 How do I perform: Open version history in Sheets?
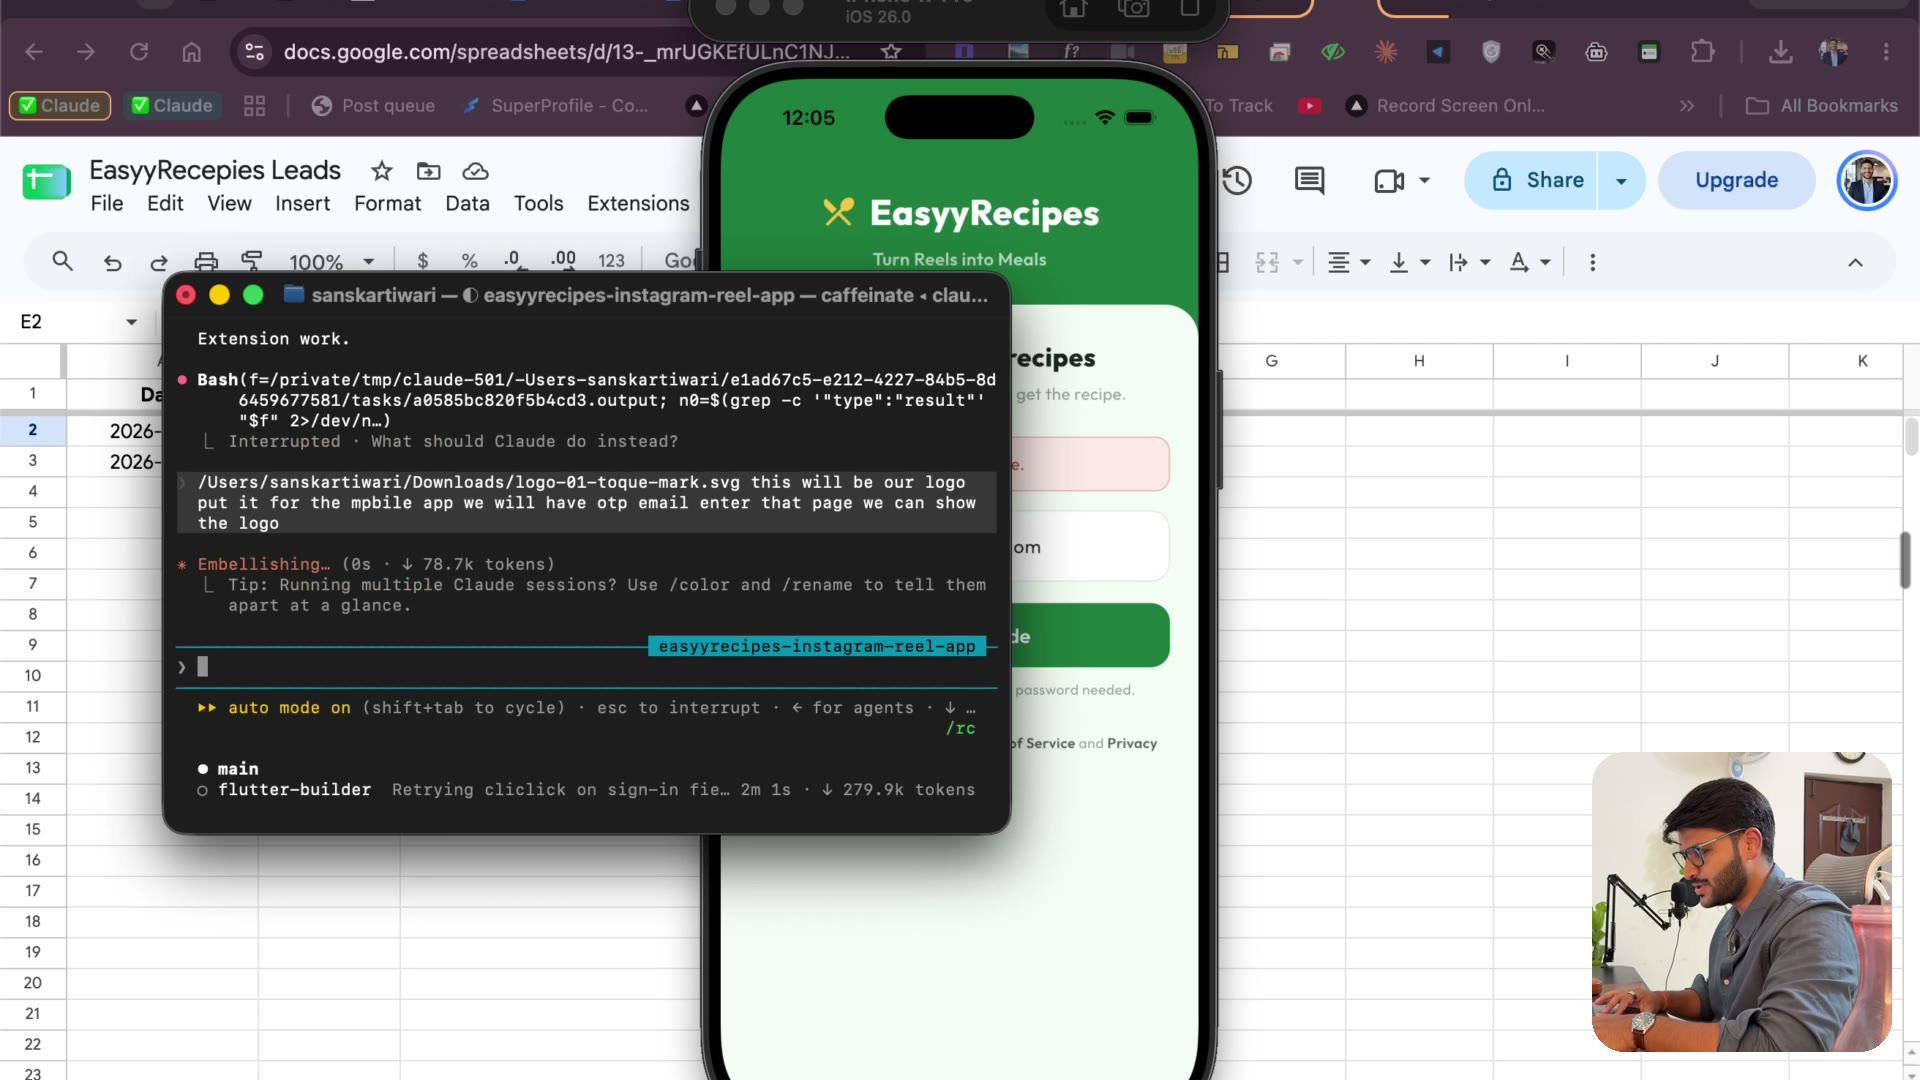click(x=1238, y=180)
